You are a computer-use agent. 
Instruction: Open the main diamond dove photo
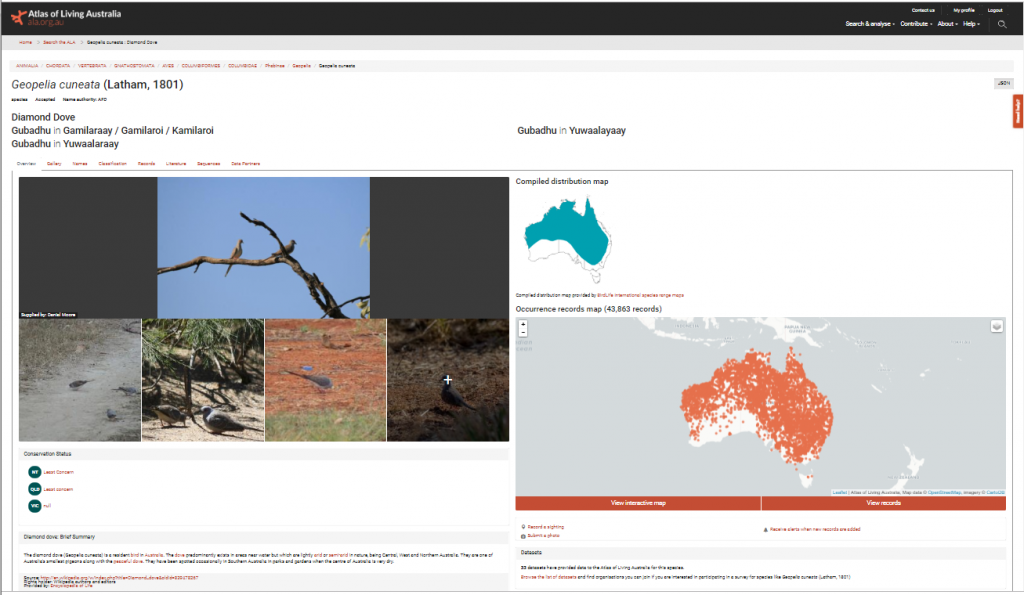coord(263,247)
